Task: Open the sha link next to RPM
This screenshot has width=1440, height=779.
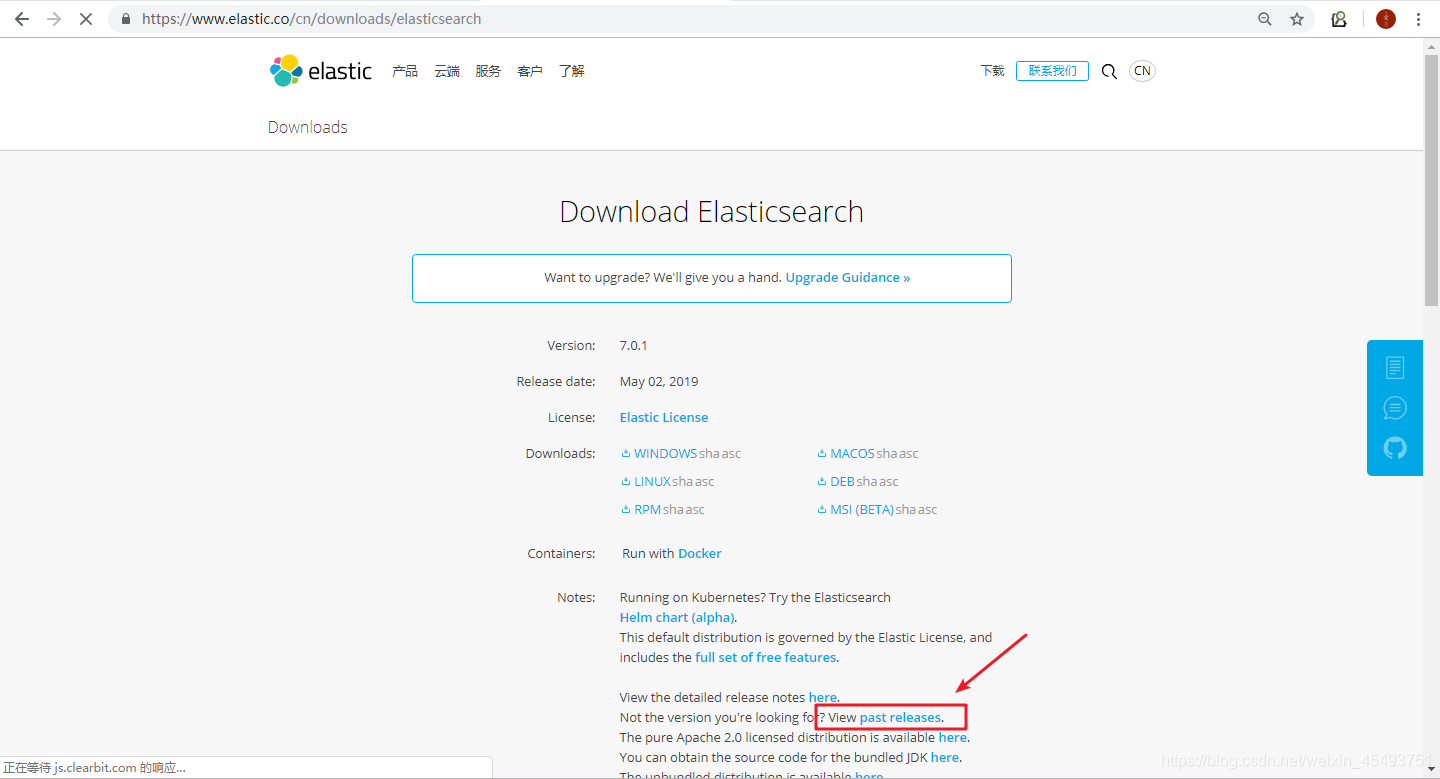Action: (x=673, y=510)
